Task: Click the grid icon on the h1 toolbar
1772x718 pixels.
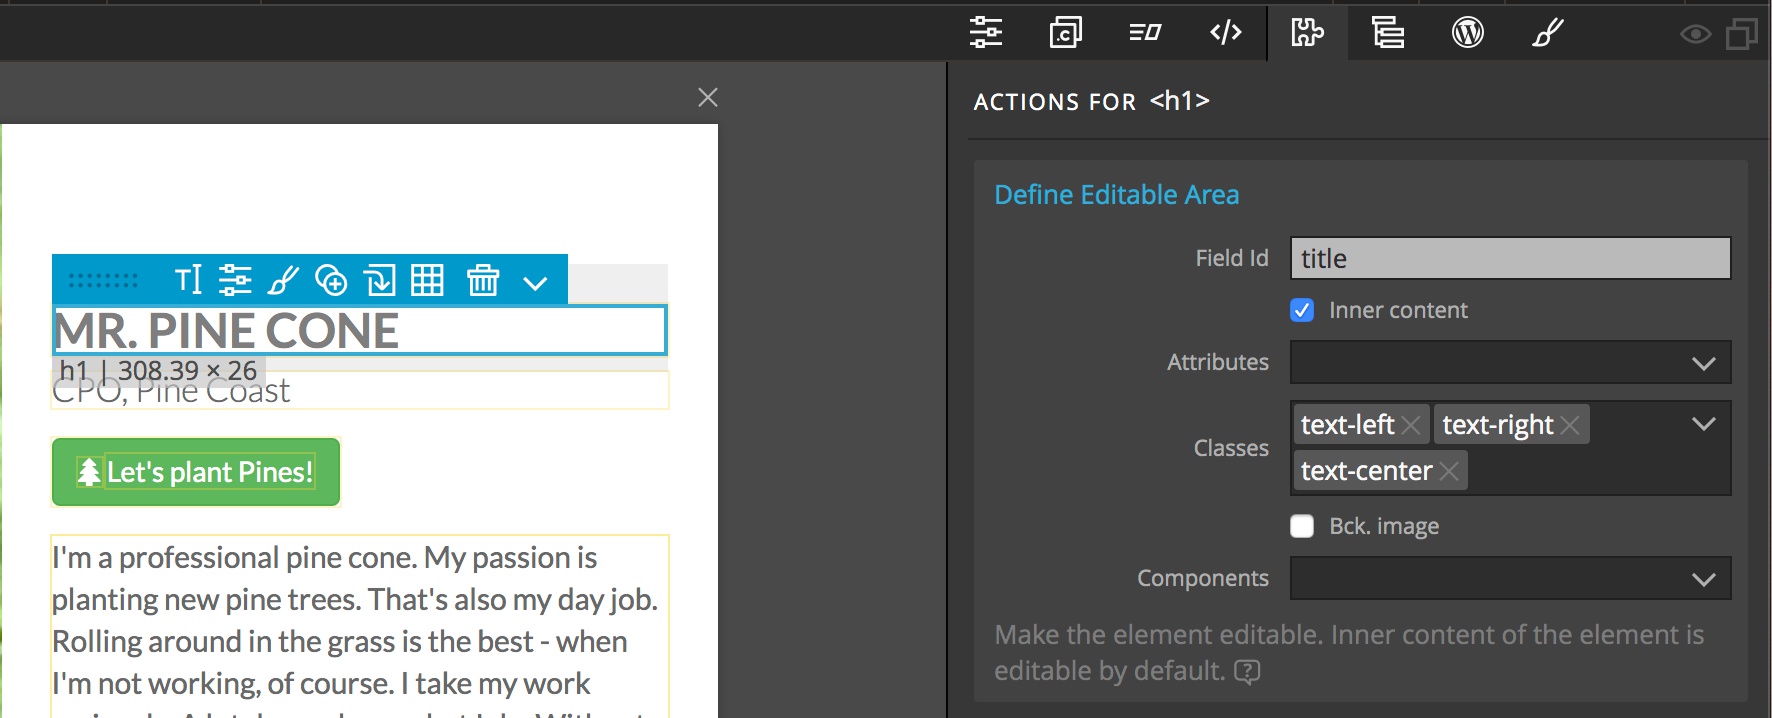Action: (x=427, y=280)
